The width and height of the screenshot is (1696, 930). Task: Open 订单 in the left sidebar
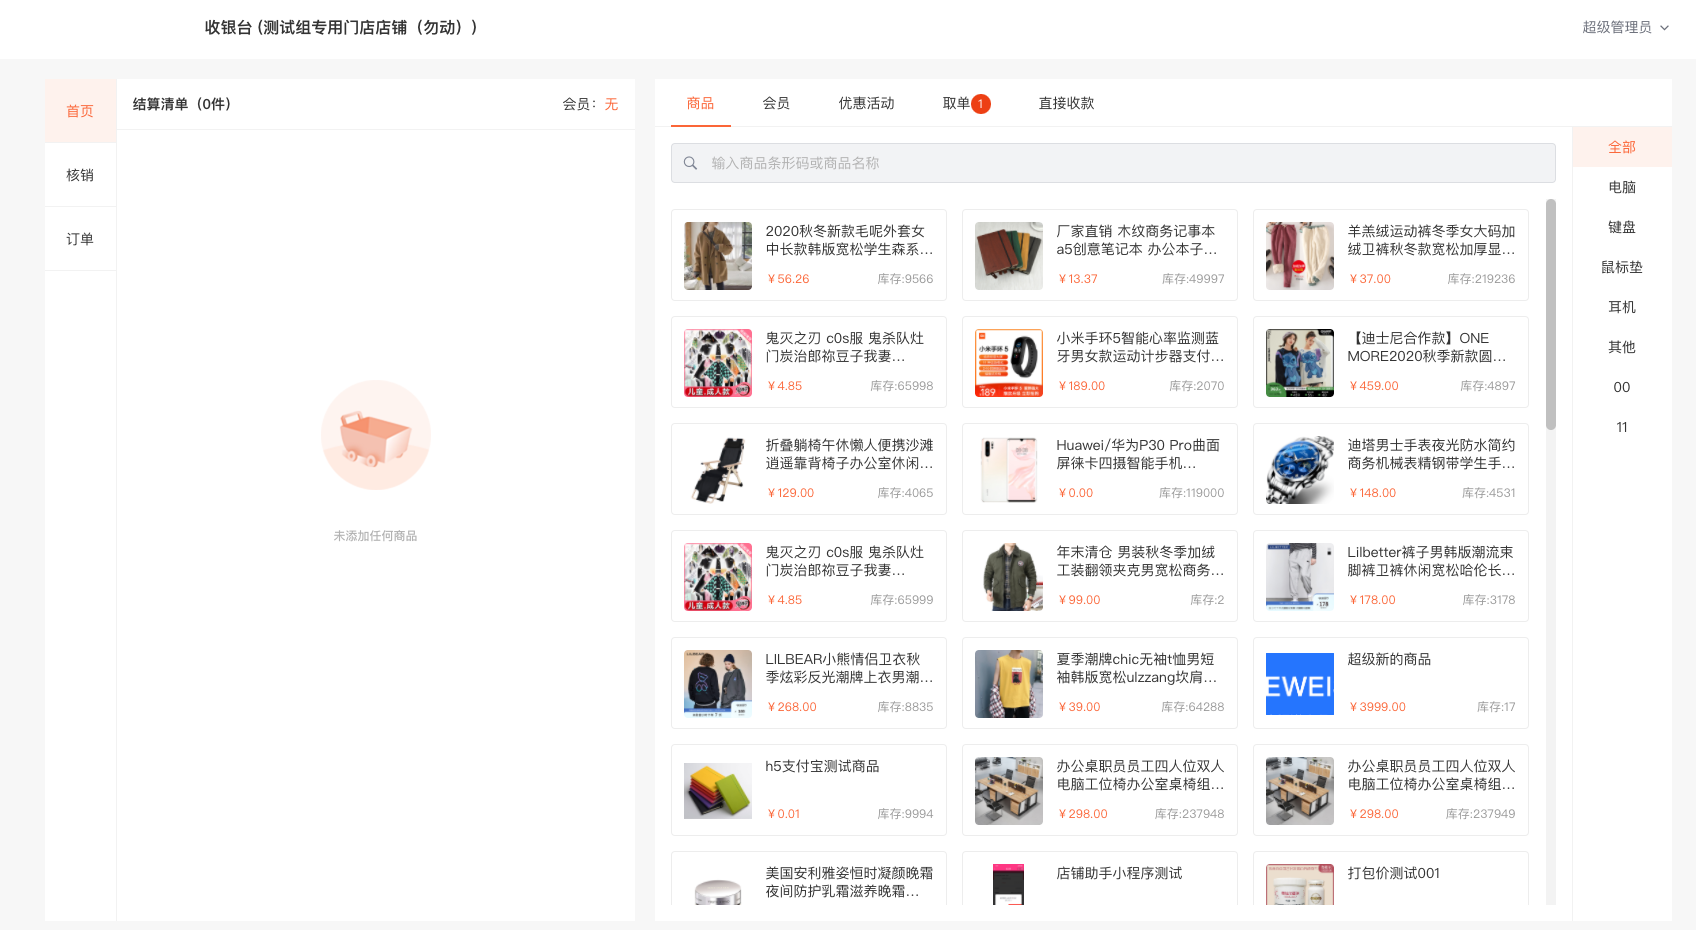(x=80, y=239)
